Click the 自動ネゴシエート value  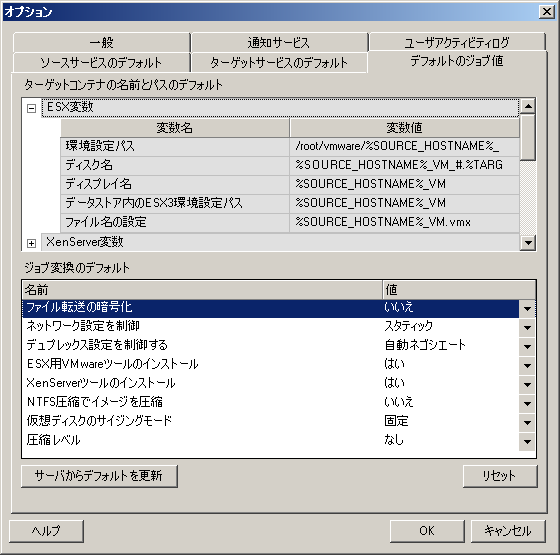pos(425,345)
